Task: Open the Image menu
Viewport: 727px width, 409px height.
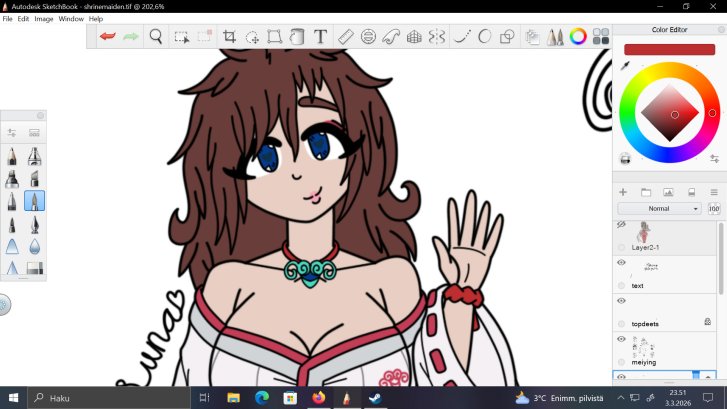Action: pyautogui.click(x=44, y=19)
